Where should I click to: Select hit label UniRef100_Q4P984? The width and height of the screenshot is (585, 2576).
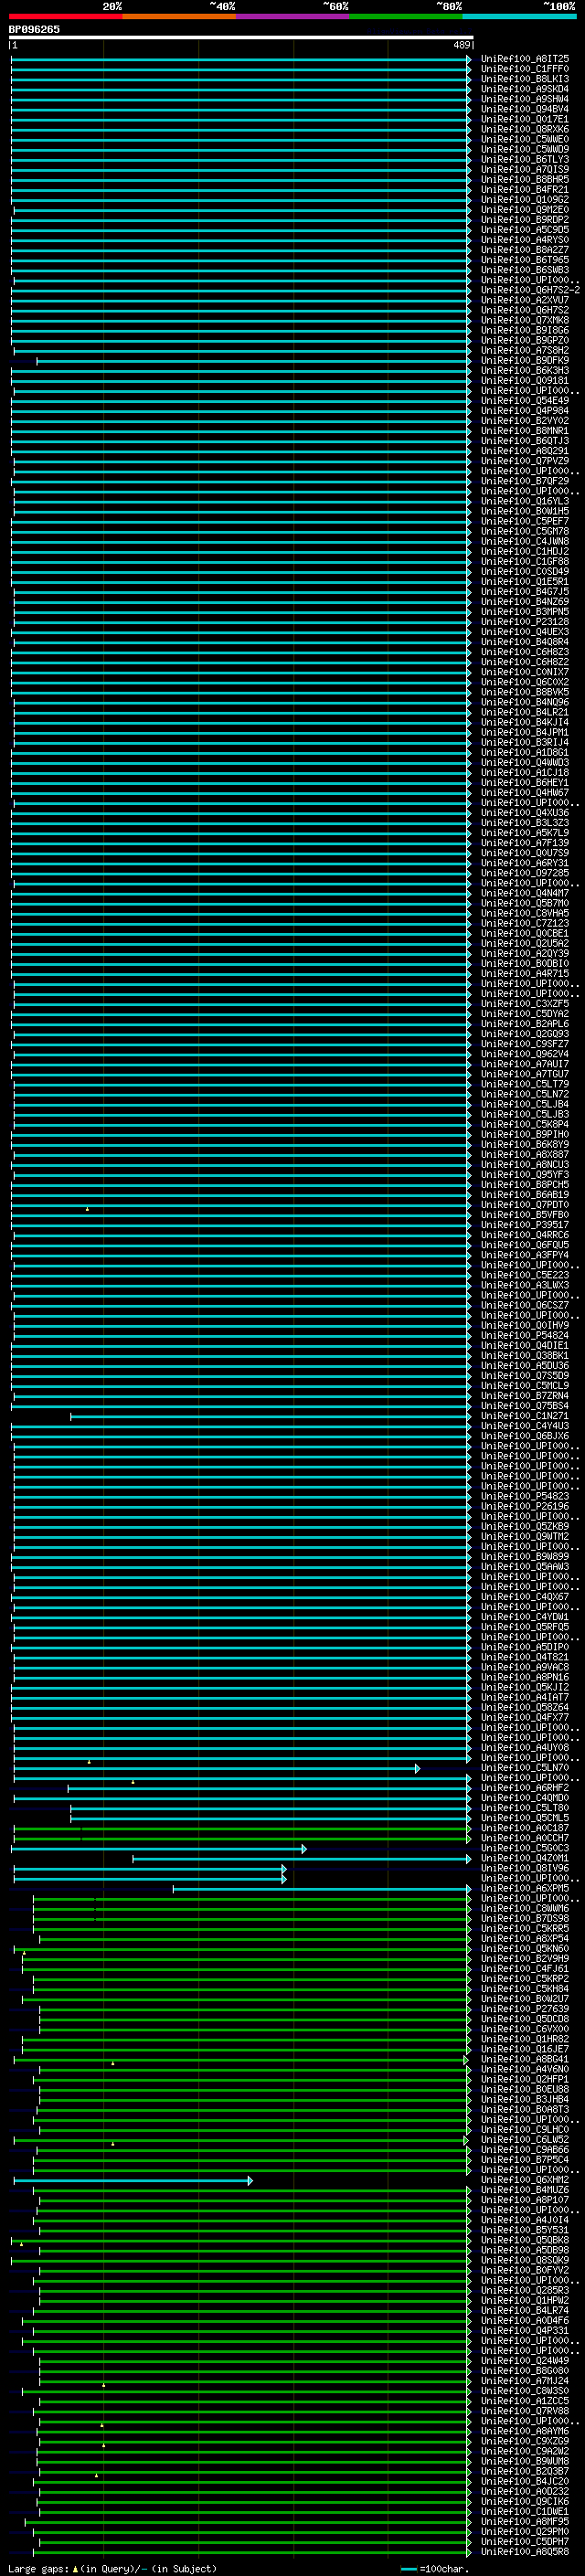point(525,410)
